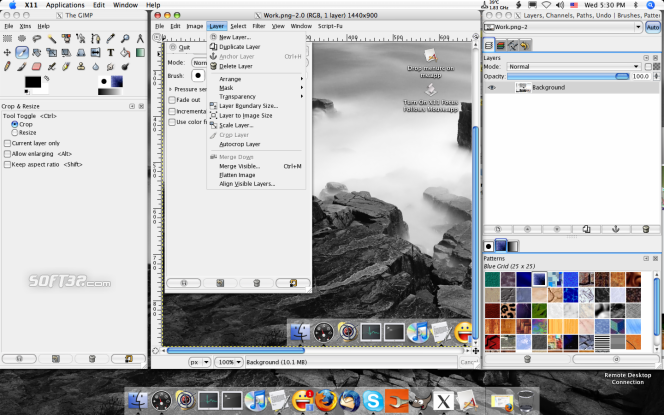The width and height of the screenshot is (664, 415).
Task: Click Duplicate Layer menu entry
Action: tap(241, 46)
